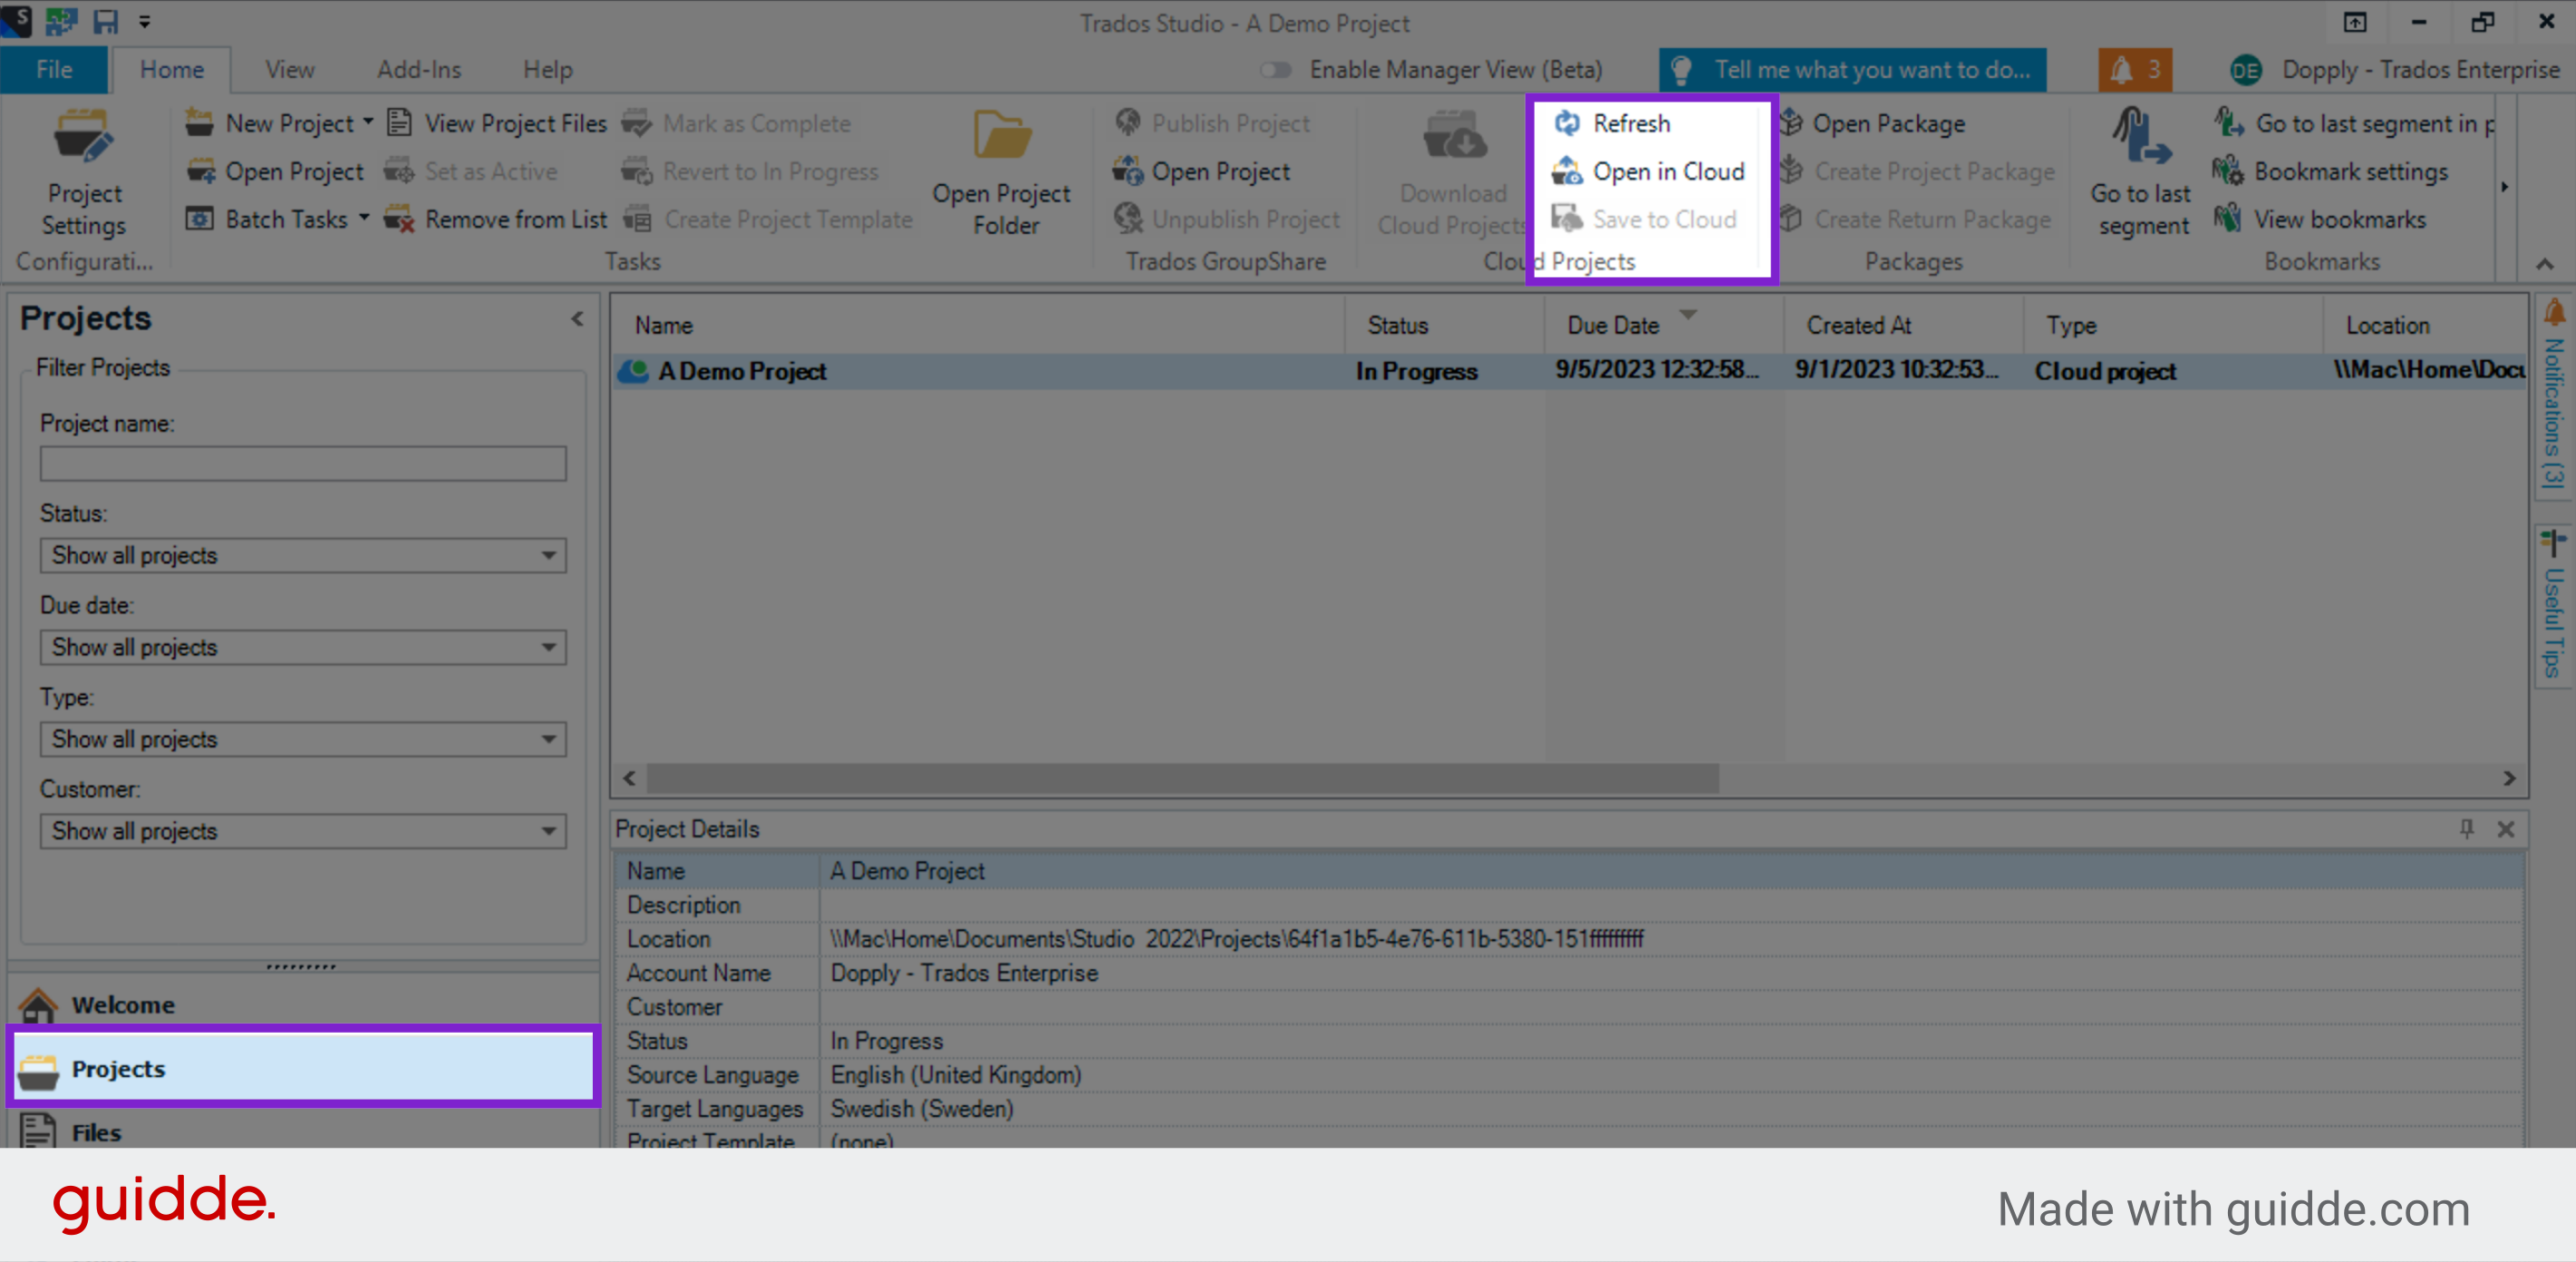This screenshot has height=1262, width=2576.
Task: Refresh the cloud projects list
Action: [x=1611, y=123]
